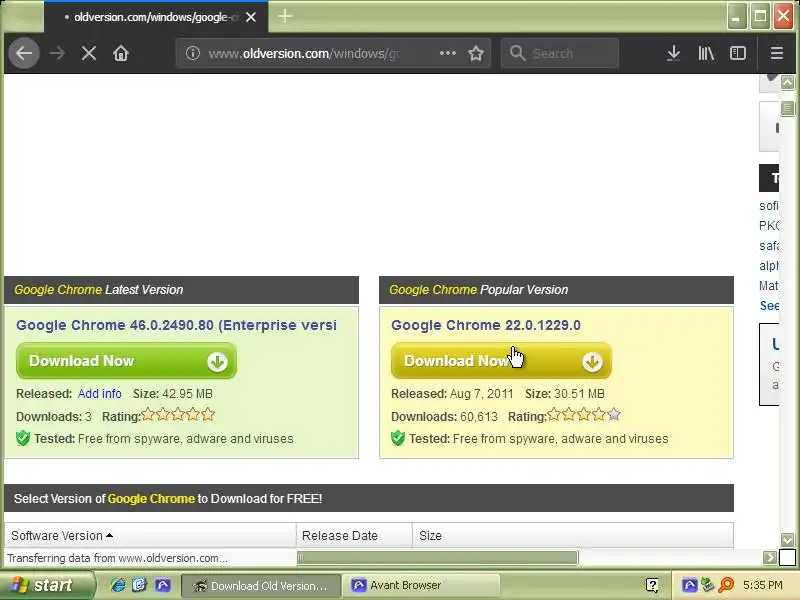Launch Avant Browser from quick launch
Image resolution: width=800 pixels, height=600 pixels.
tap(163, 585)
